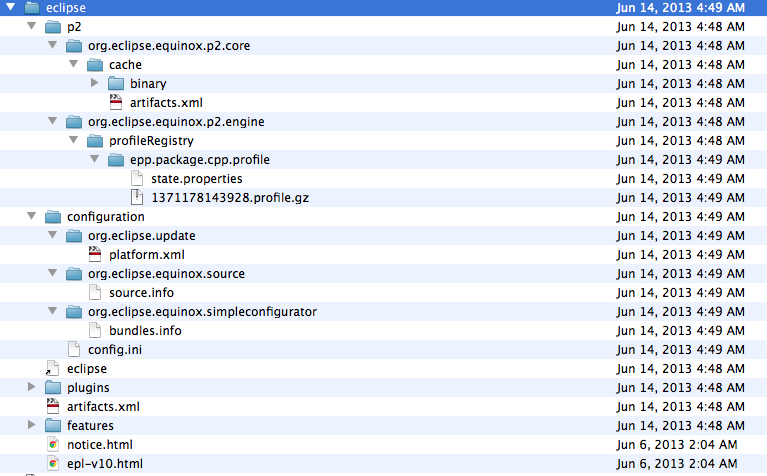Click the source.info file icon
The image size is (767, 476).
95,293
